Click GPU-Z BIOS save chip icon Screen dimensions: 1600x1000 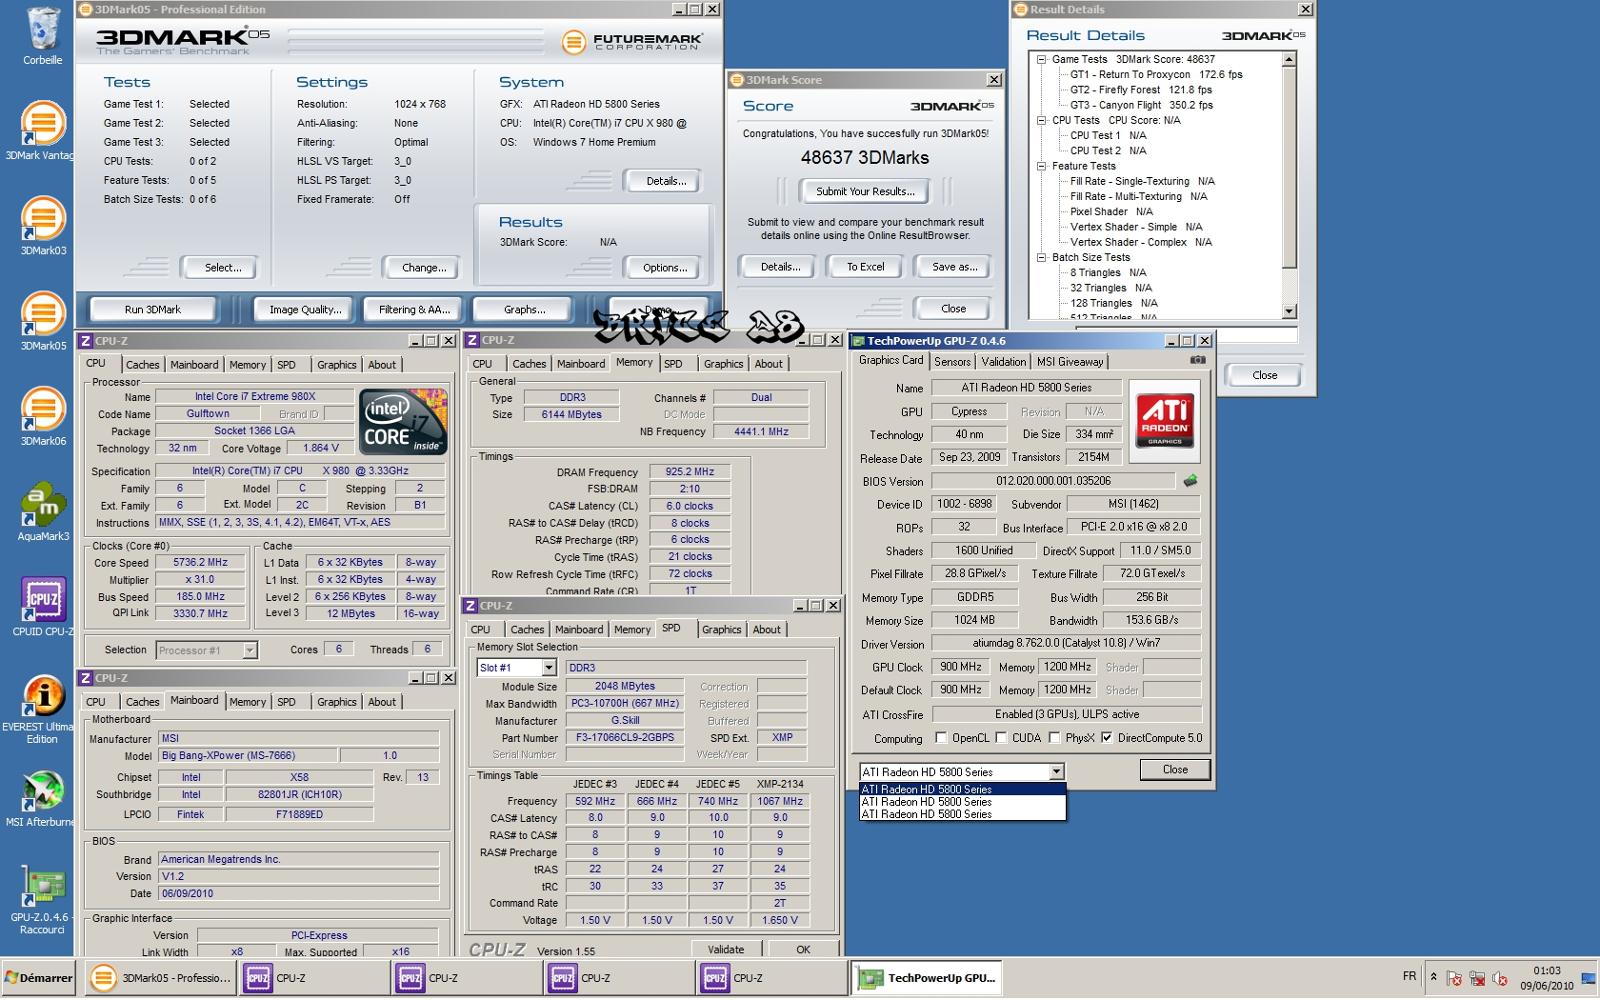click(1190, 481)
